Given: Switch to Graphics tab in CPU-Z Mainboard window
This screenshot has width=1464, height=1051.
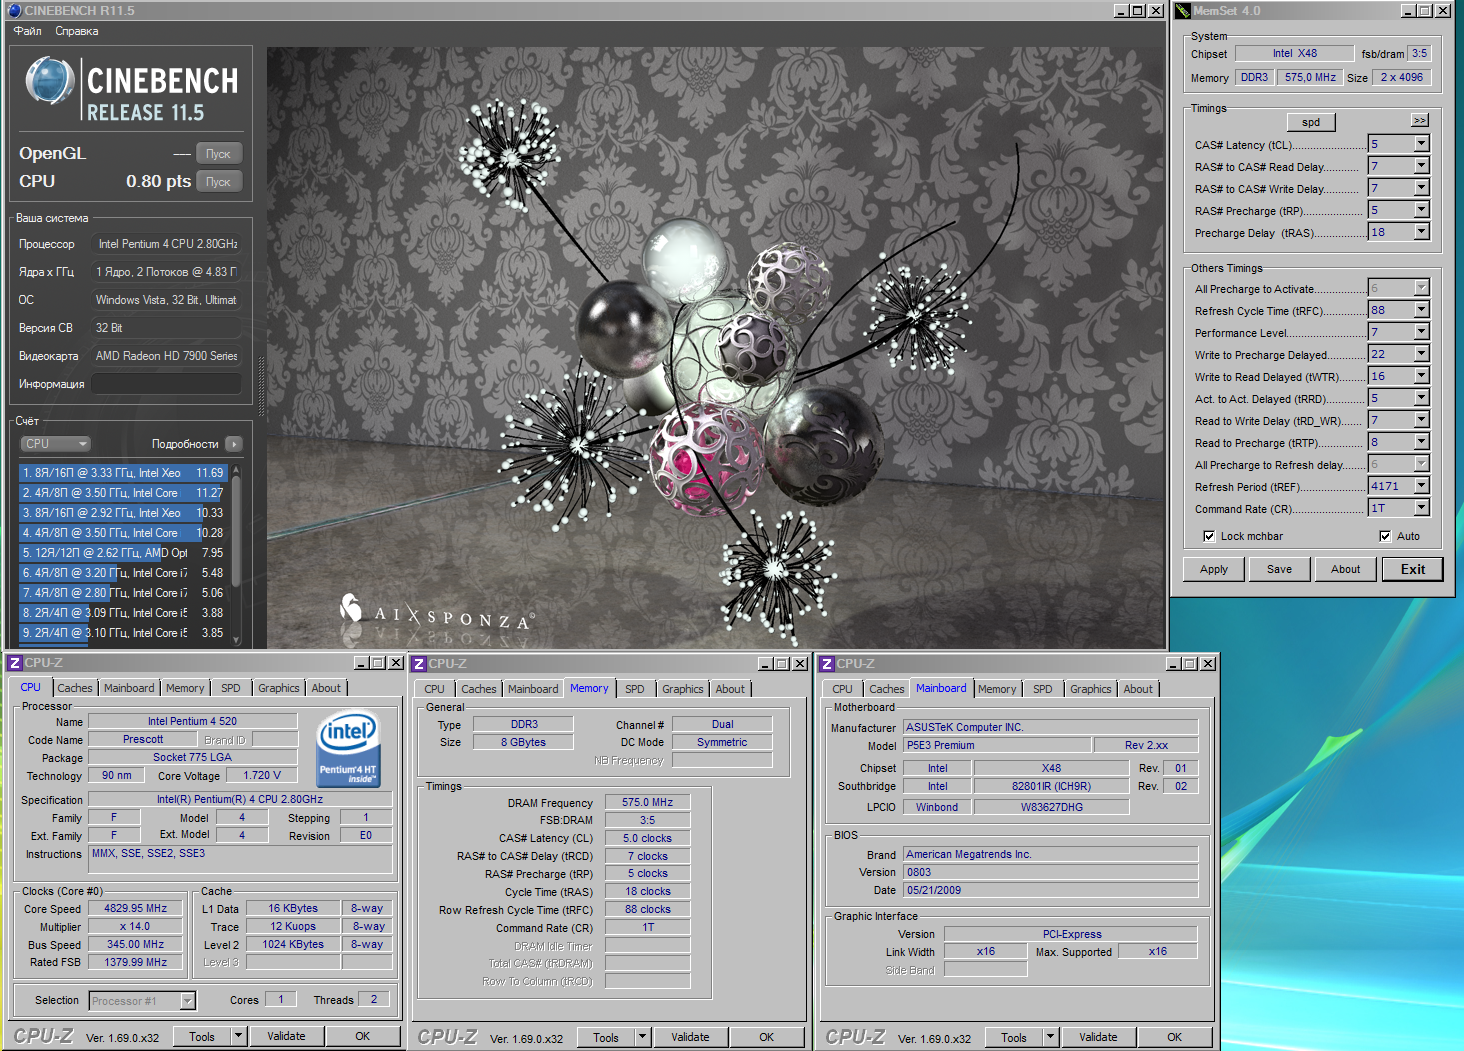Looking at the screenshot, I should [x=1090, y=689].
